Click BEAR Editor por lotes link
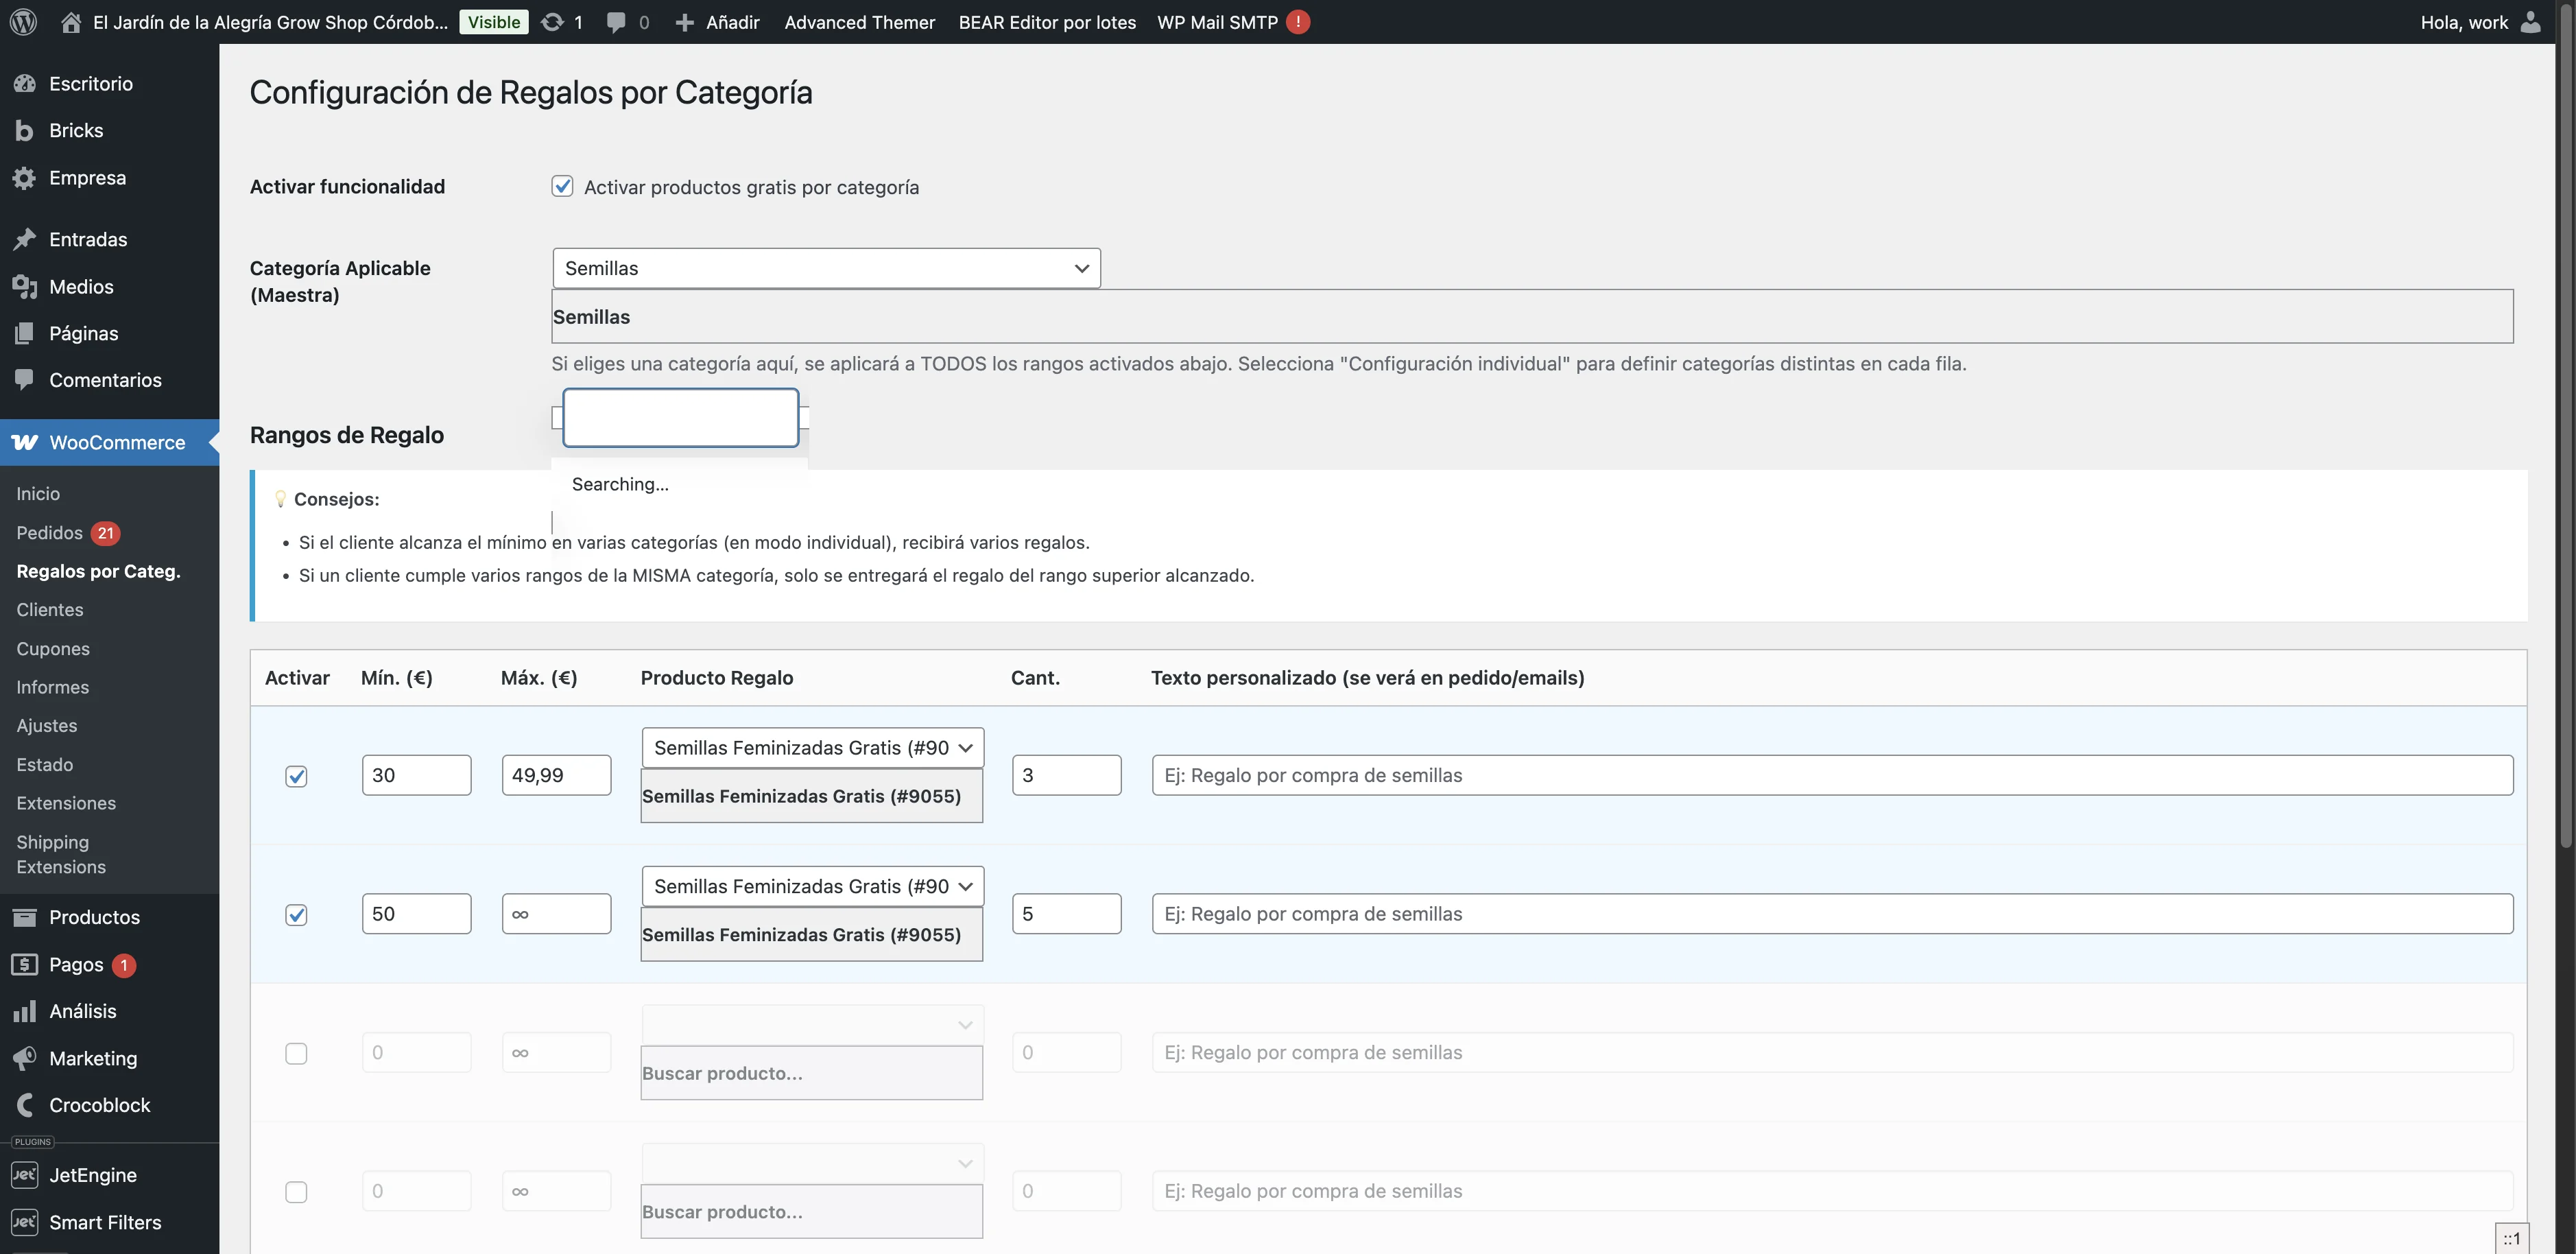This screenshot has height=1254, width=2576. click(x=1046, y=22)
